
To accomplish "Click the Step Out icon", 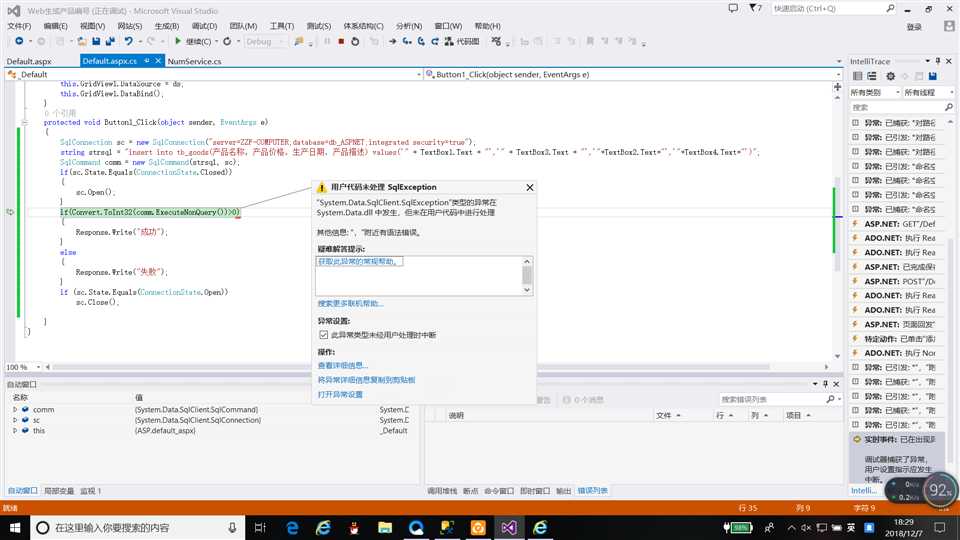I will (435, 41).
